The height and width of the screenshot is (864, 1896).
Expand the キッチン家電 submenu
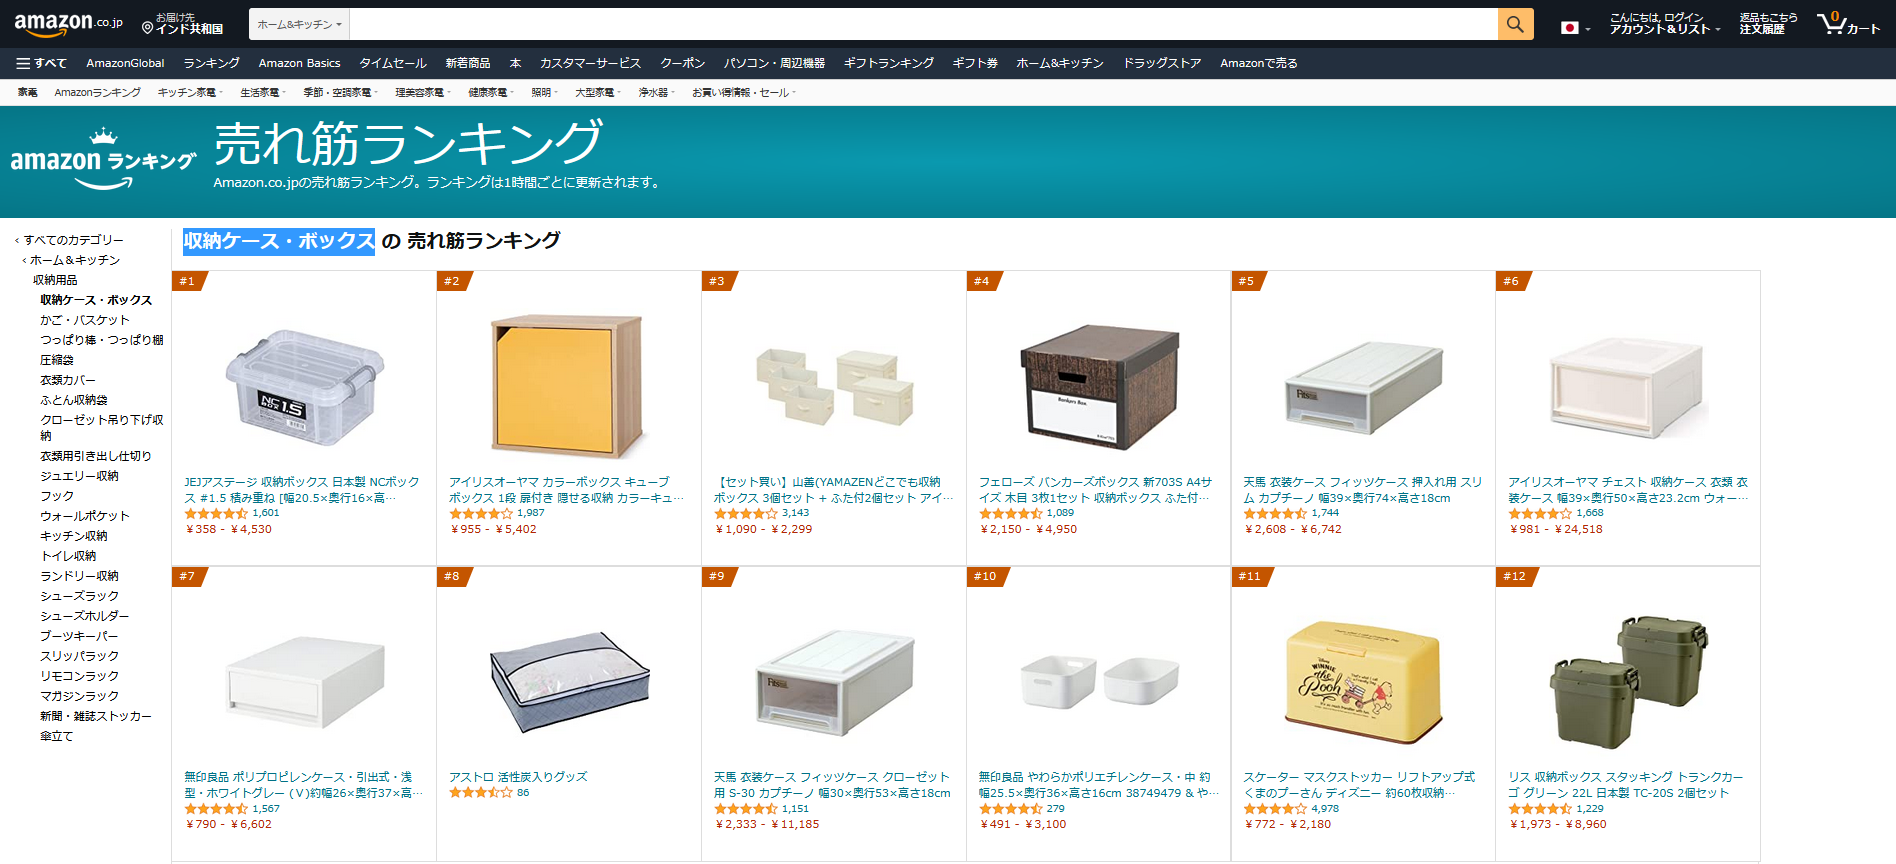(x=189, y=92)
